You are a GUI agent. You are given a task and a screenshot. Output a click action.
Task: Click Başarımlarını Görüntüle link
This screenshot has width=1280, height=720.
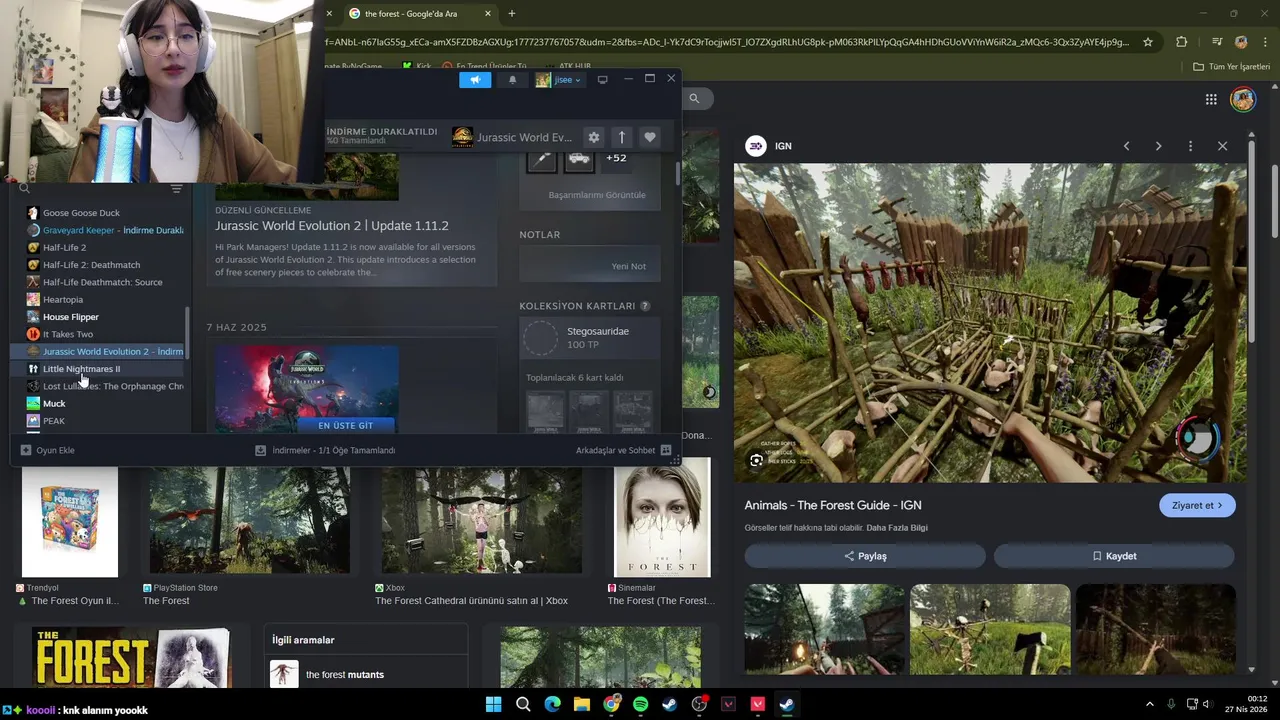[x=597, y=195]
